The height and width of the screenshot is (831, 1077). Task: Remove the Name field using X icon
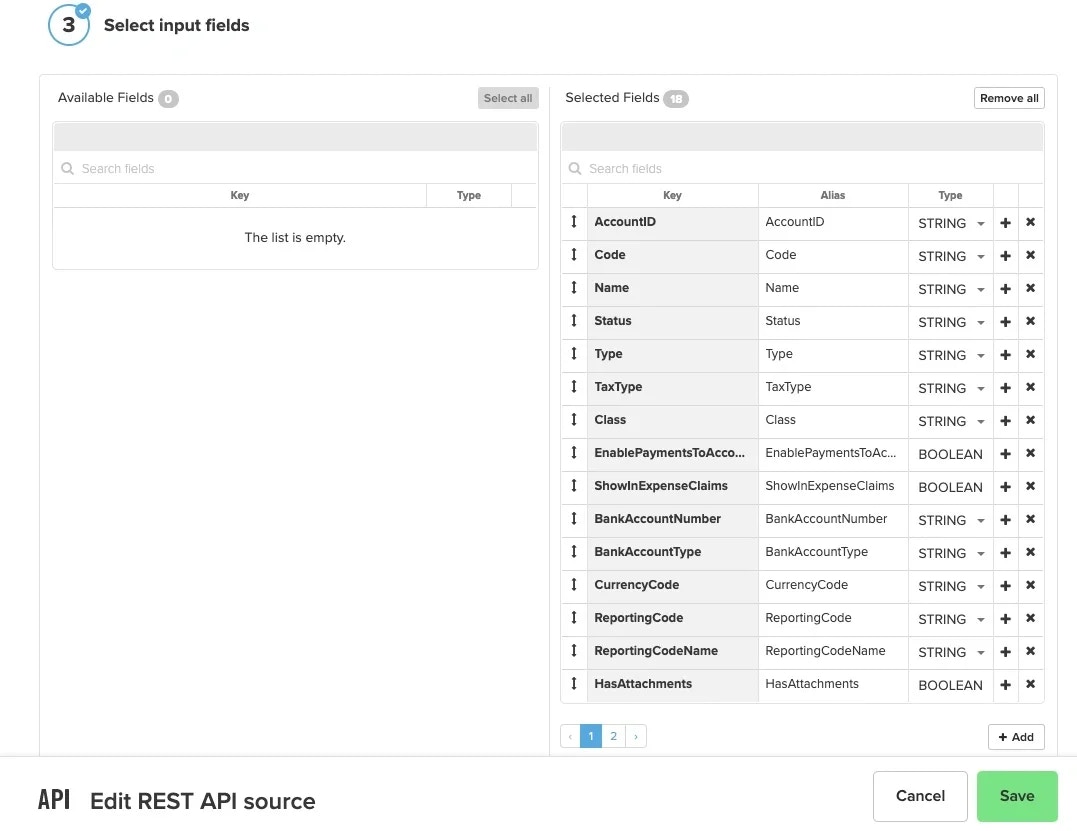click(x=1030, y=288)
